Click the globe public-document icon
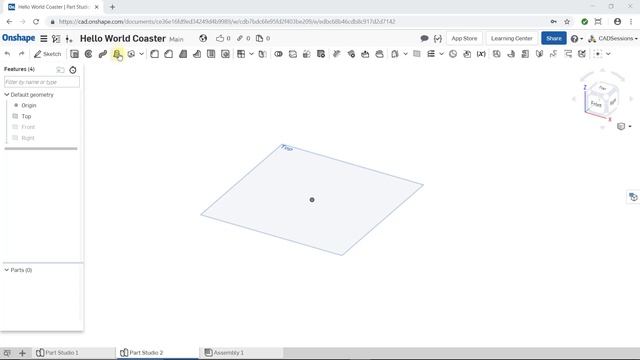 point(203,38)
